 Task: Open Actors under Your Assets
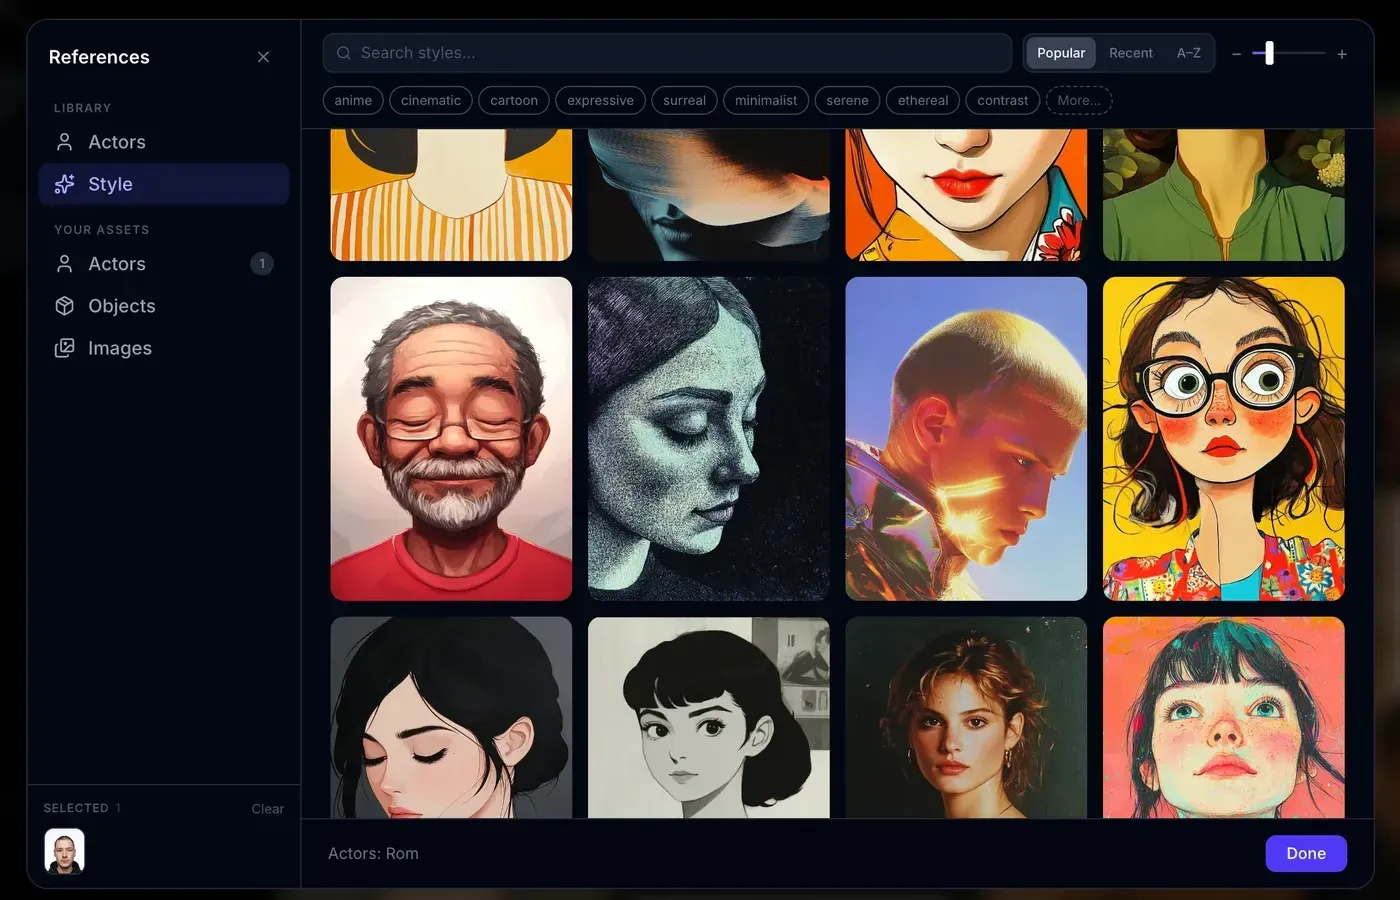(117, 263)
